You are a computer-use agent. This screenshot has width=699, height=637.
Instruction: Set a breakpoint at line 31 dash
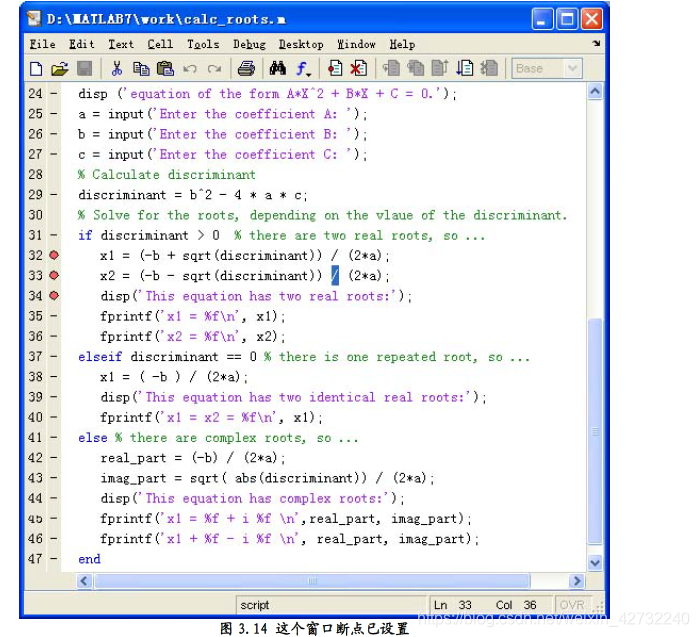coord(54,235)
